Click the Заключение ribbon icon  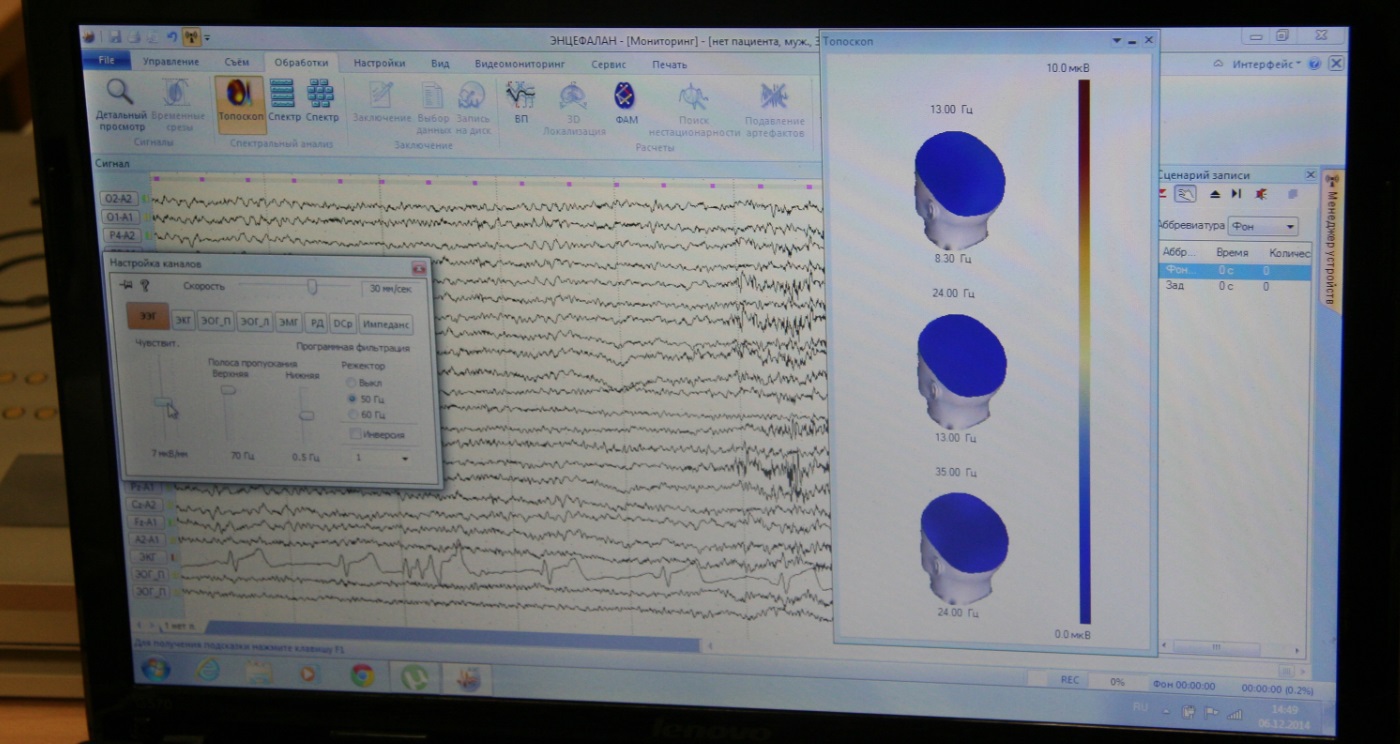tap(381, 103)
